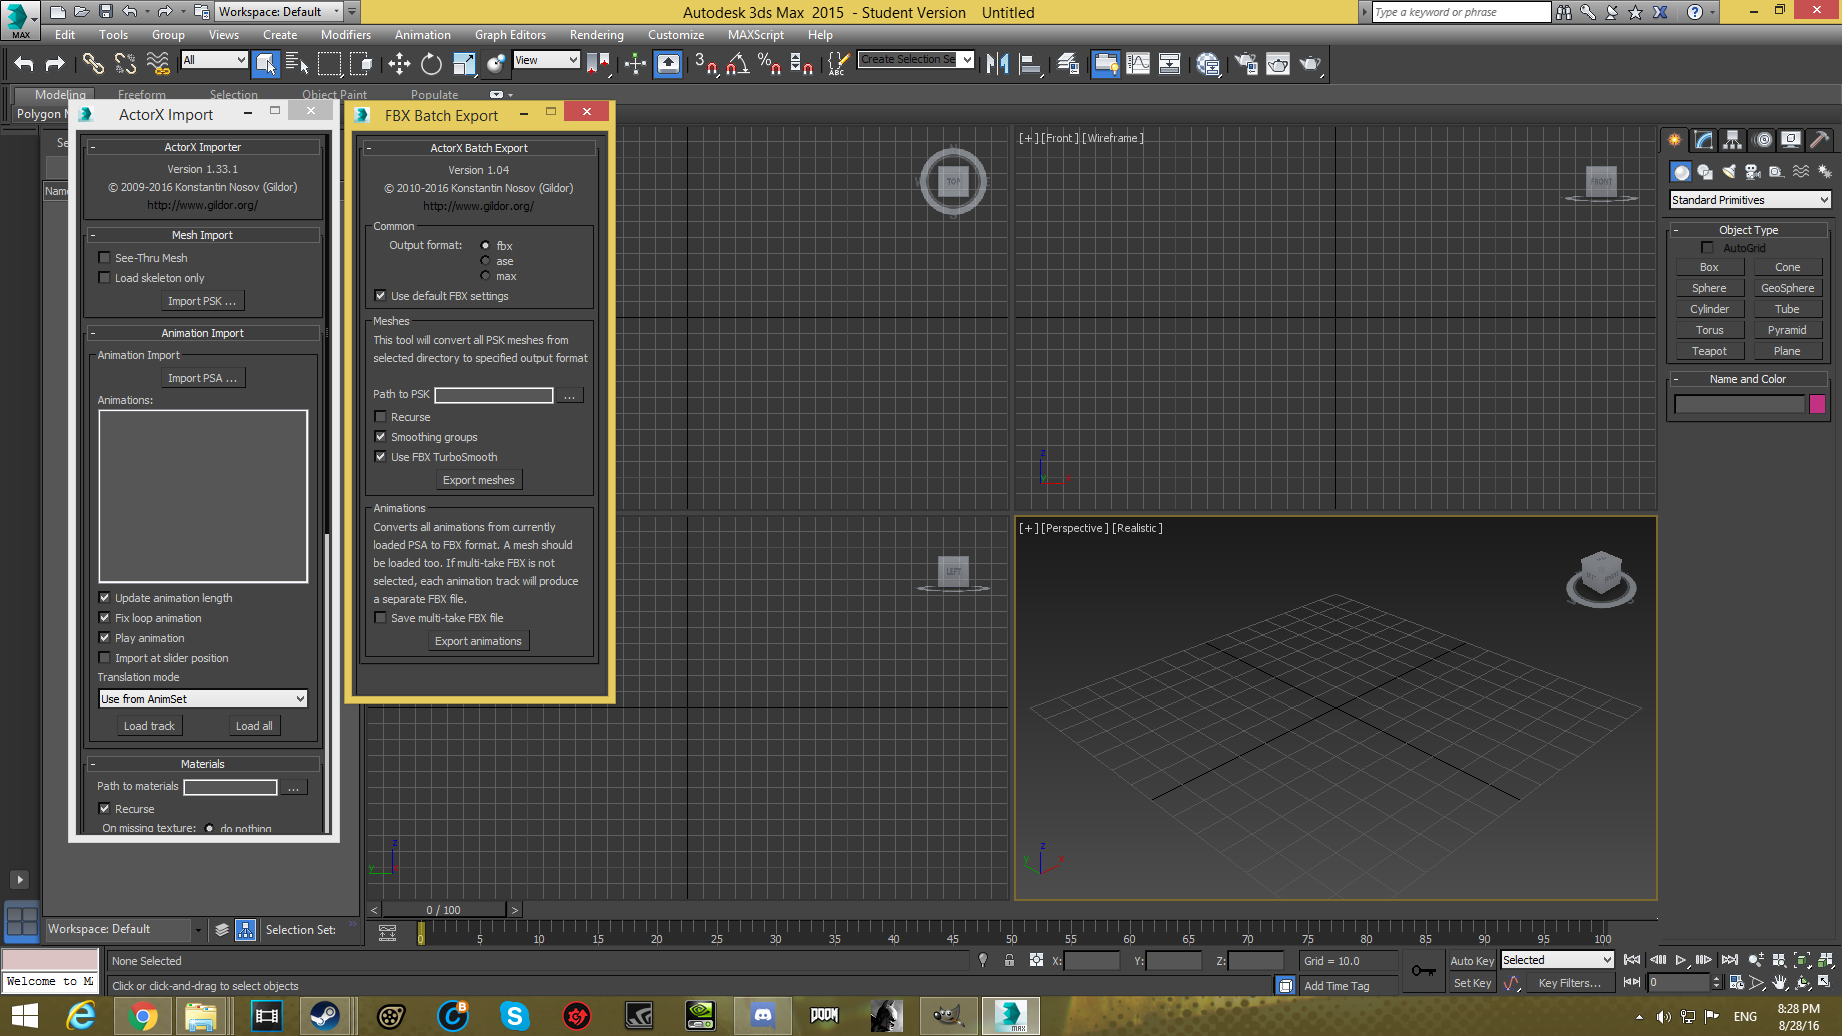
Task: Open Steam from the Windows taskbar
Action: coord(325,1016)
